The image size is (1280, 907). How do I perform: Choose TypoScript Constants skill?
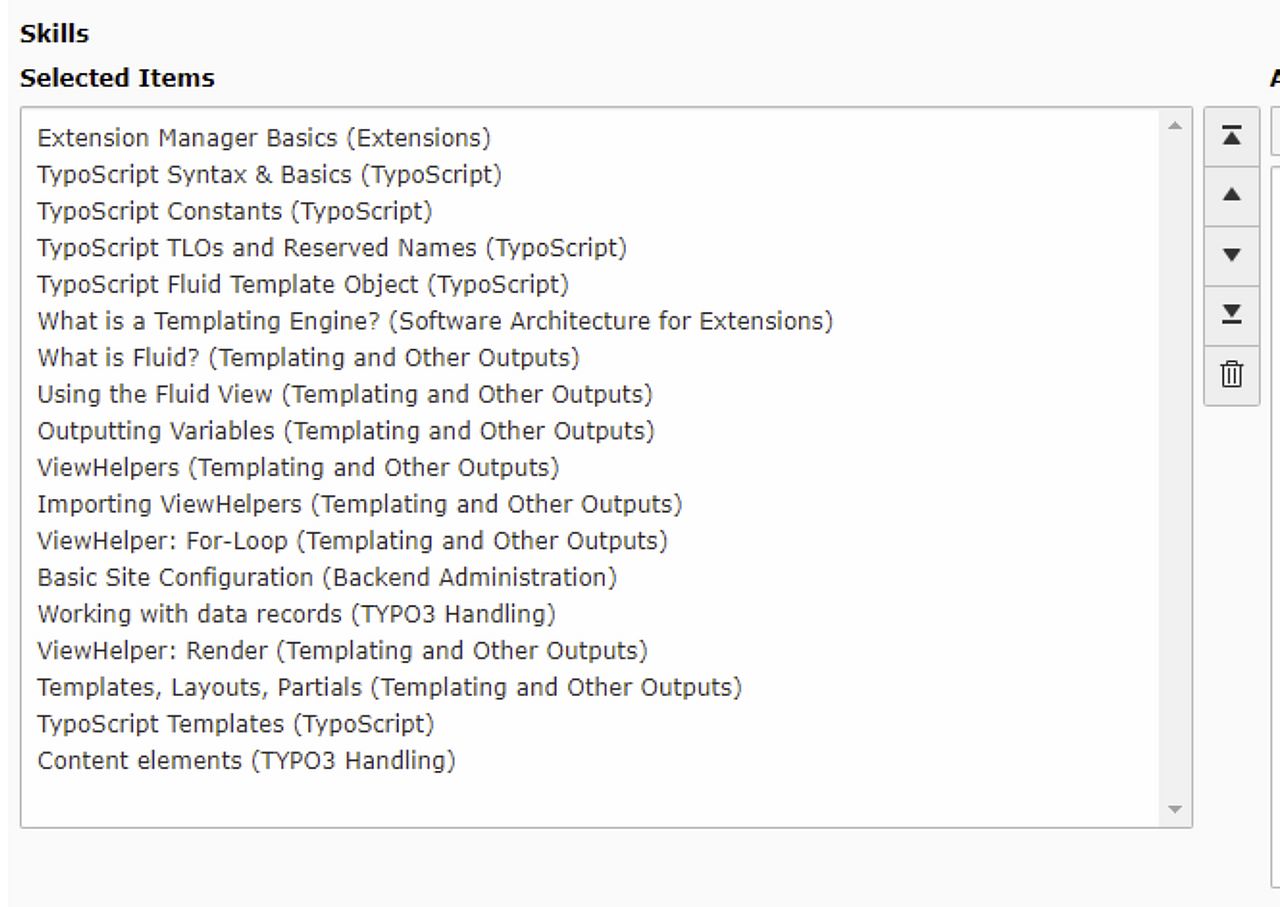coord(235,212)
